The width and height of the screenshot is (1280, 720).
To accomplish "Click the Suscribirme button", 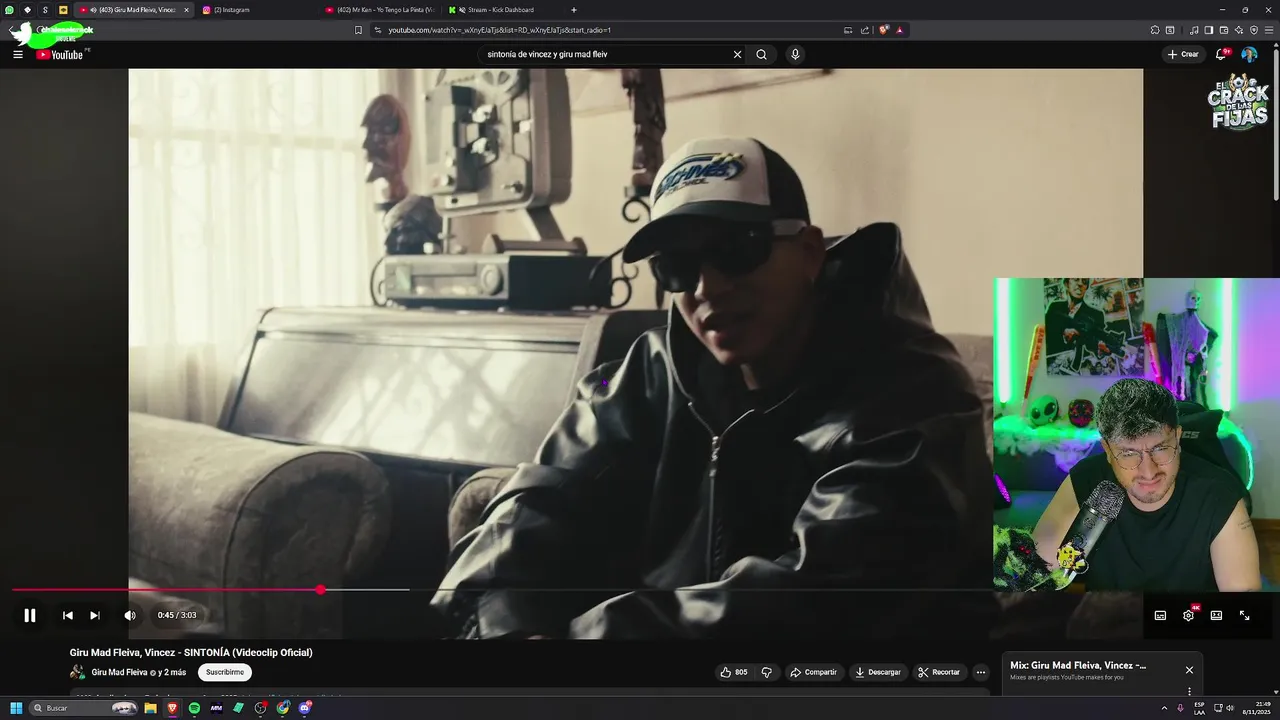I will (x=225, y=672).
